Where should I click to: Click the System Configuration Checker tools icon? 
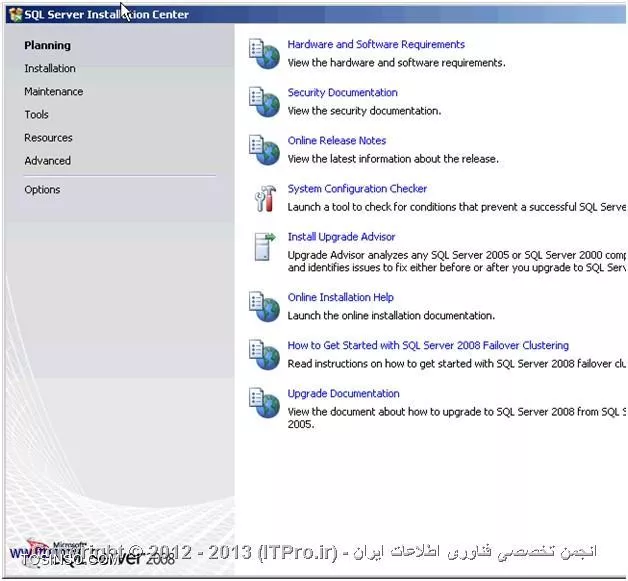[x=265, y=198]
